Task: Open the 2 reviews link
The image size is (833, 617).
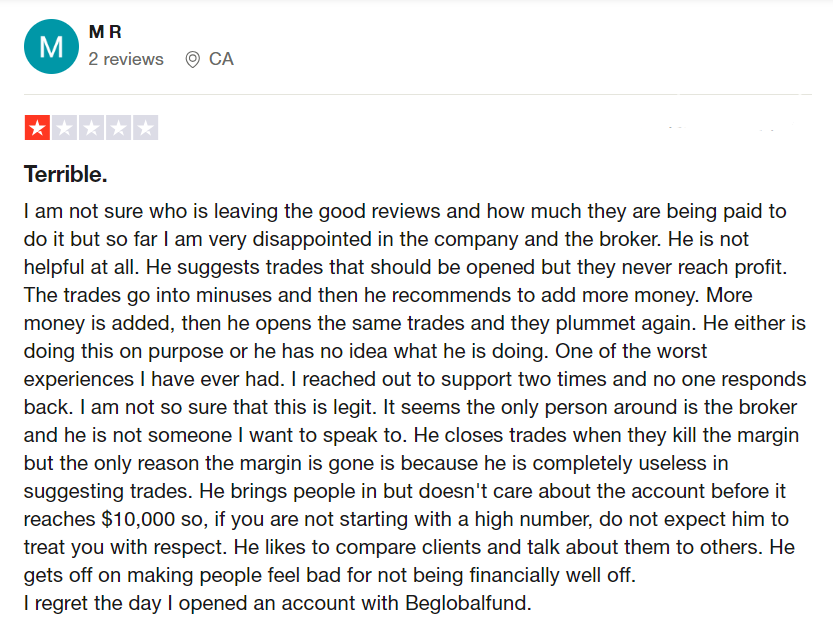Action: point(126,60)
